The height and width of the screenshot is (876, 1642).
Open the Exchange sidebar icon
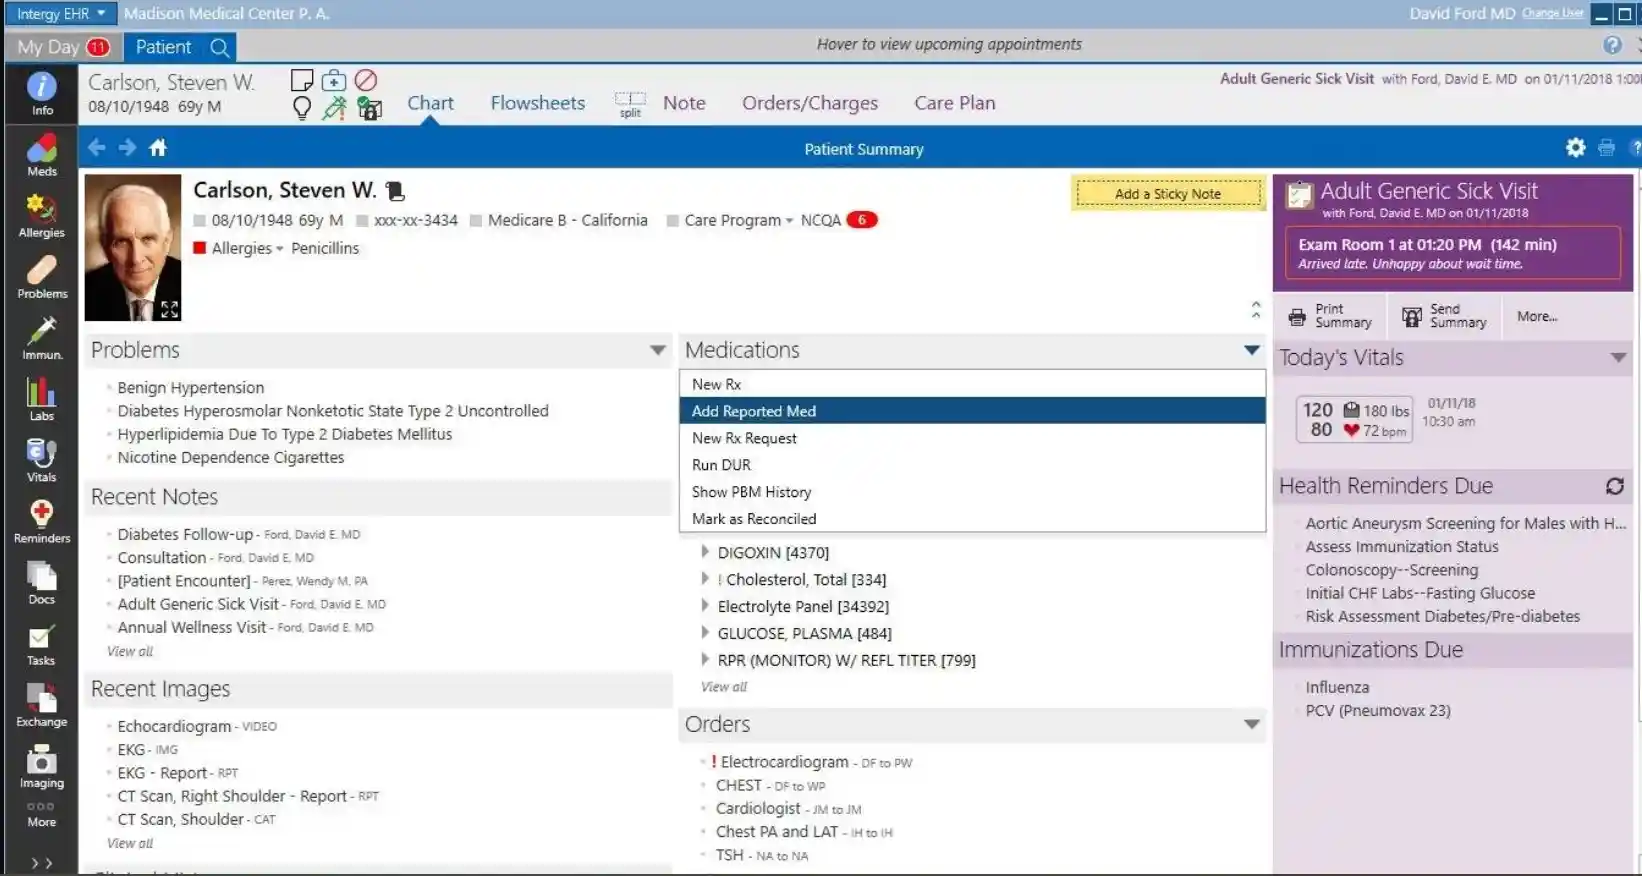point(41,706)
